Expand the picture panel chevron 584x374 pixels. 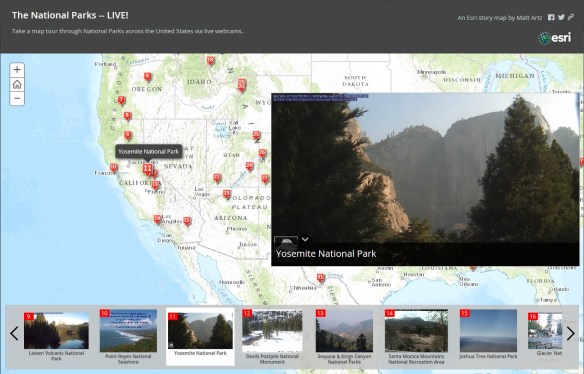[305, 240]
